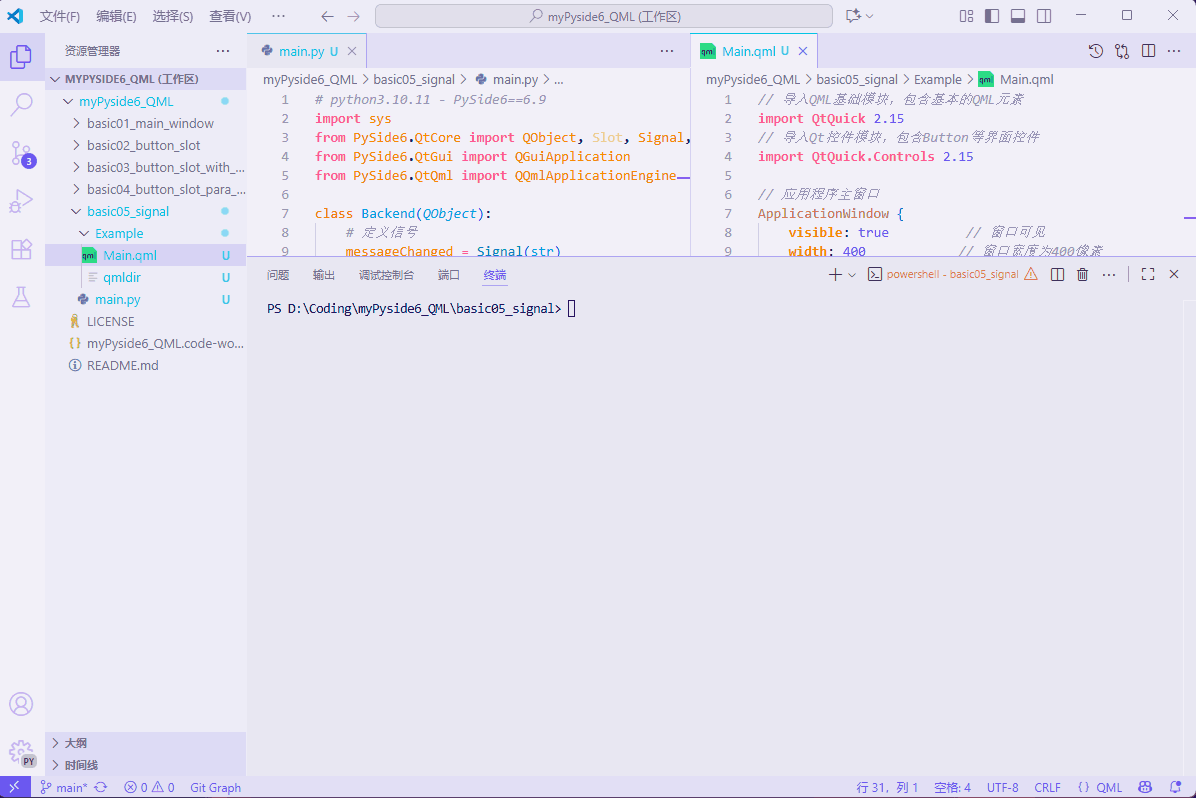Open timeline history icon in editor toolbar
1196x798 pixels.
click(x=1096, y=51)
